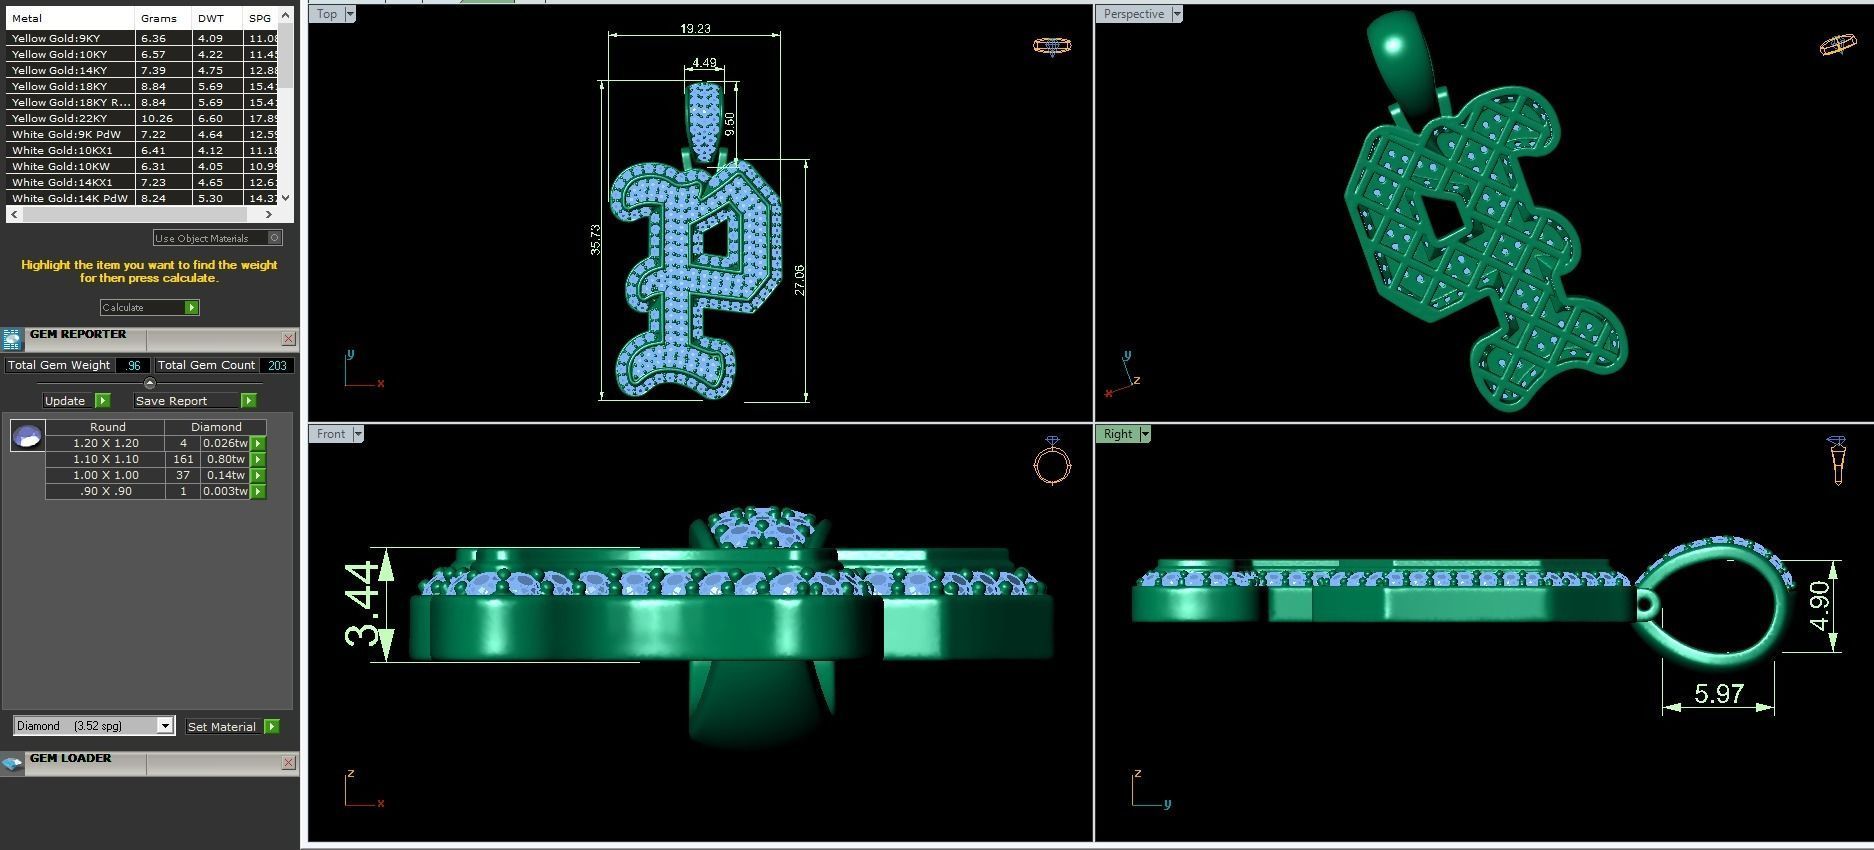Viewport: 1874px width, 850px height.
Task: Activate the Front viewport label
Action: pos(331,434)
